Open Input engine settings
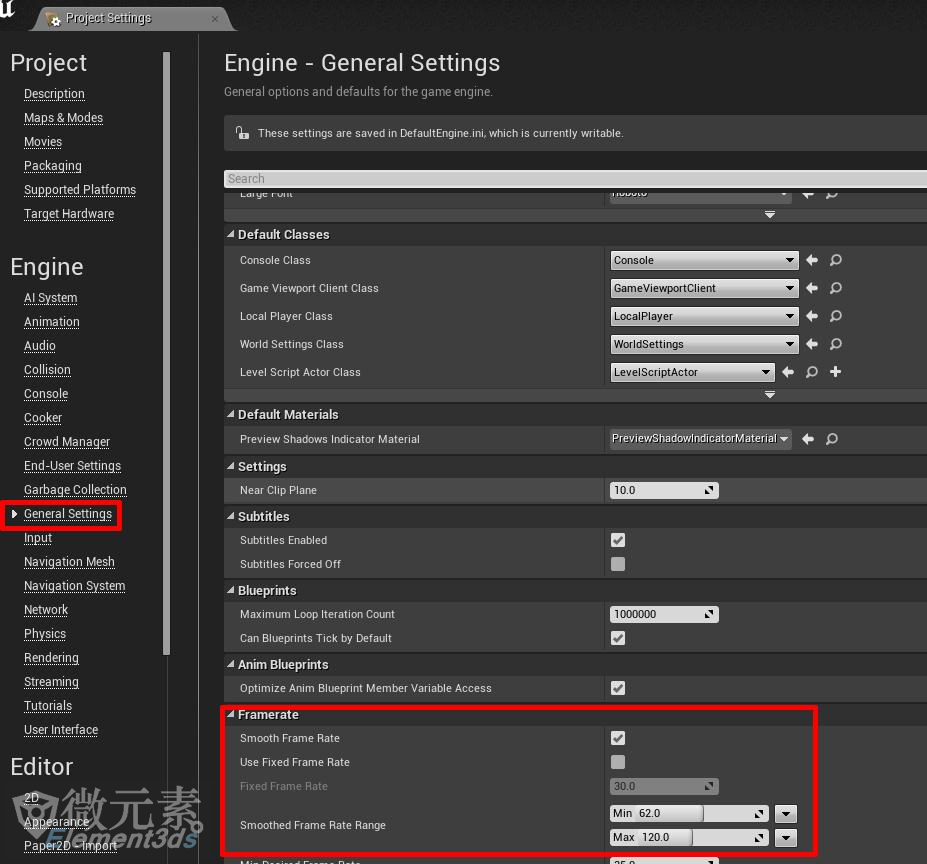The width and height of the screenshot is (927, 864). point(38,538)
